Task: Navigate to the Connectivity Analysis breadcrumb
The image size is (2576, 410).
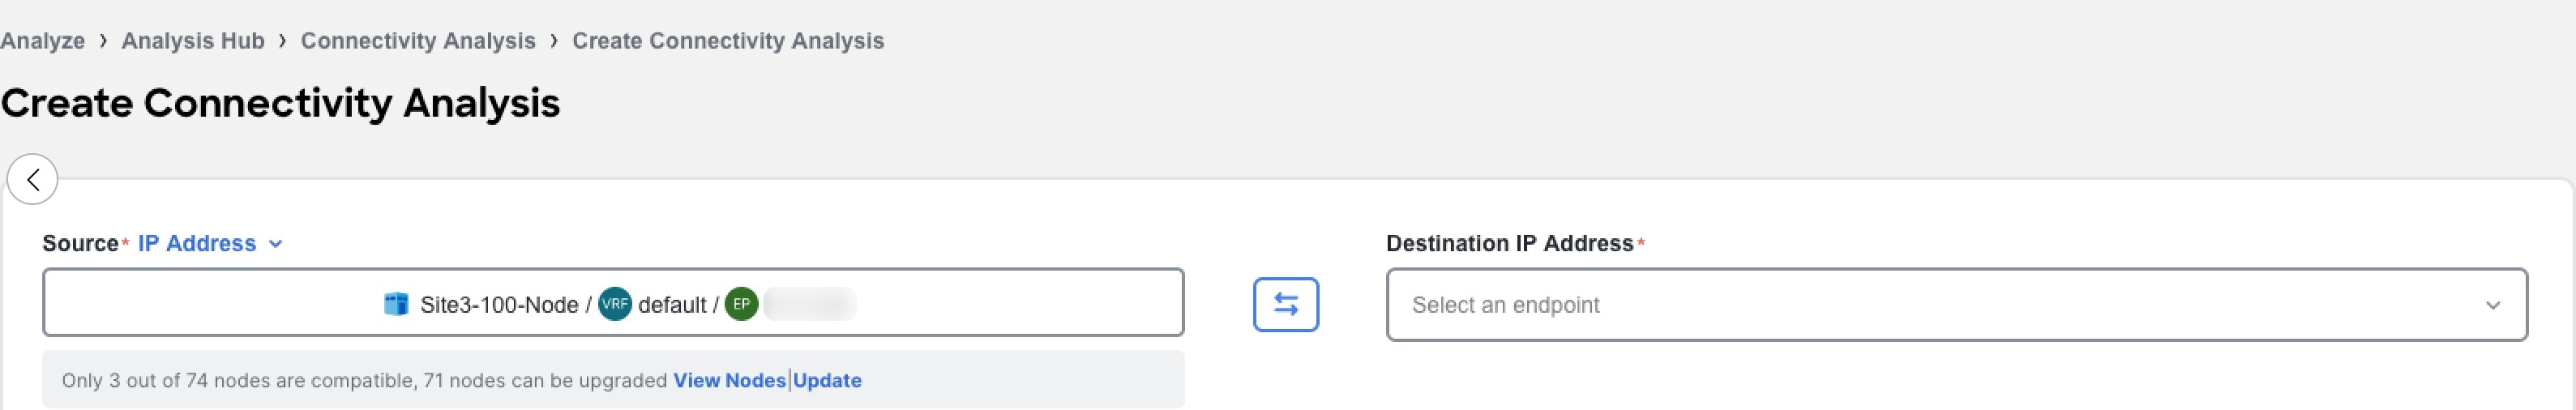Action: coord(418,41)
